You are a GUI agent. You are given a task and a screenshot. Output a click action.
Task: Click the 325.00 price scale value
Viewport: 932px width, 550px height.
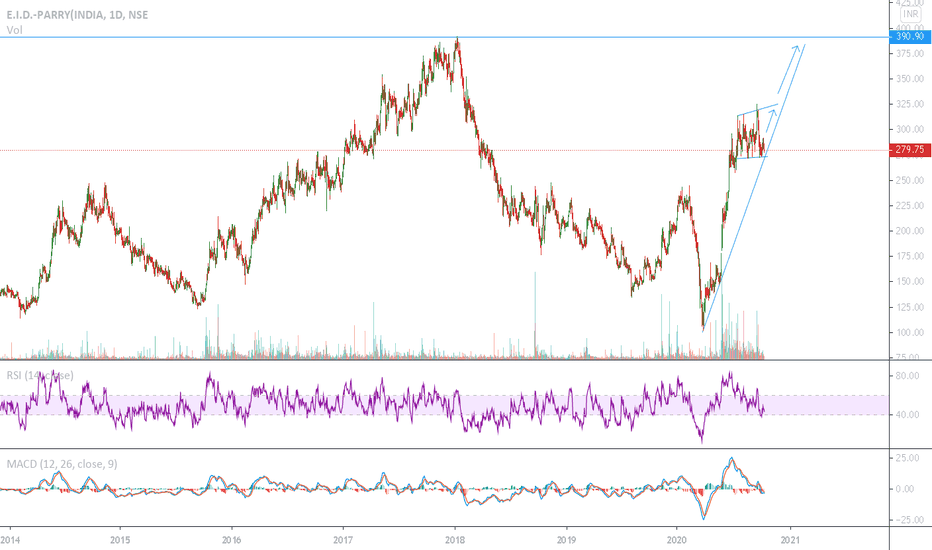pyautogui.click(x=909, y=104)
